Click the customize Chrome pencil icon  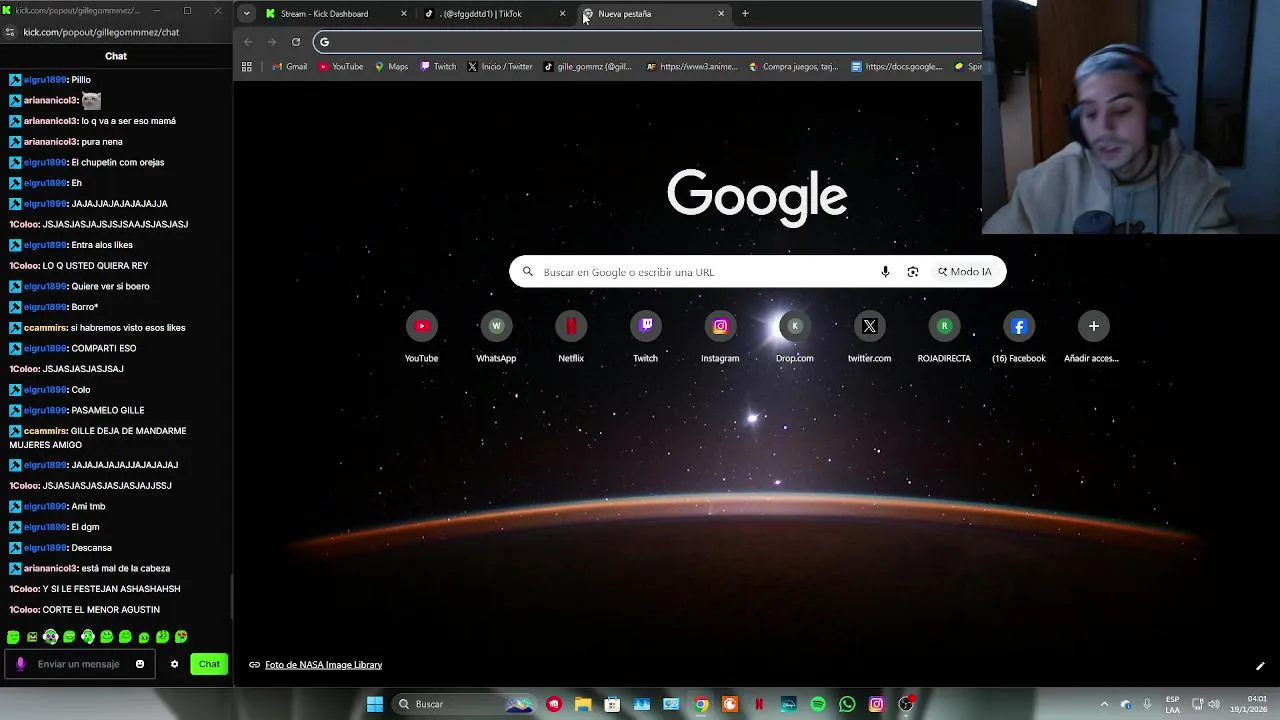[x=1260, y=666]
